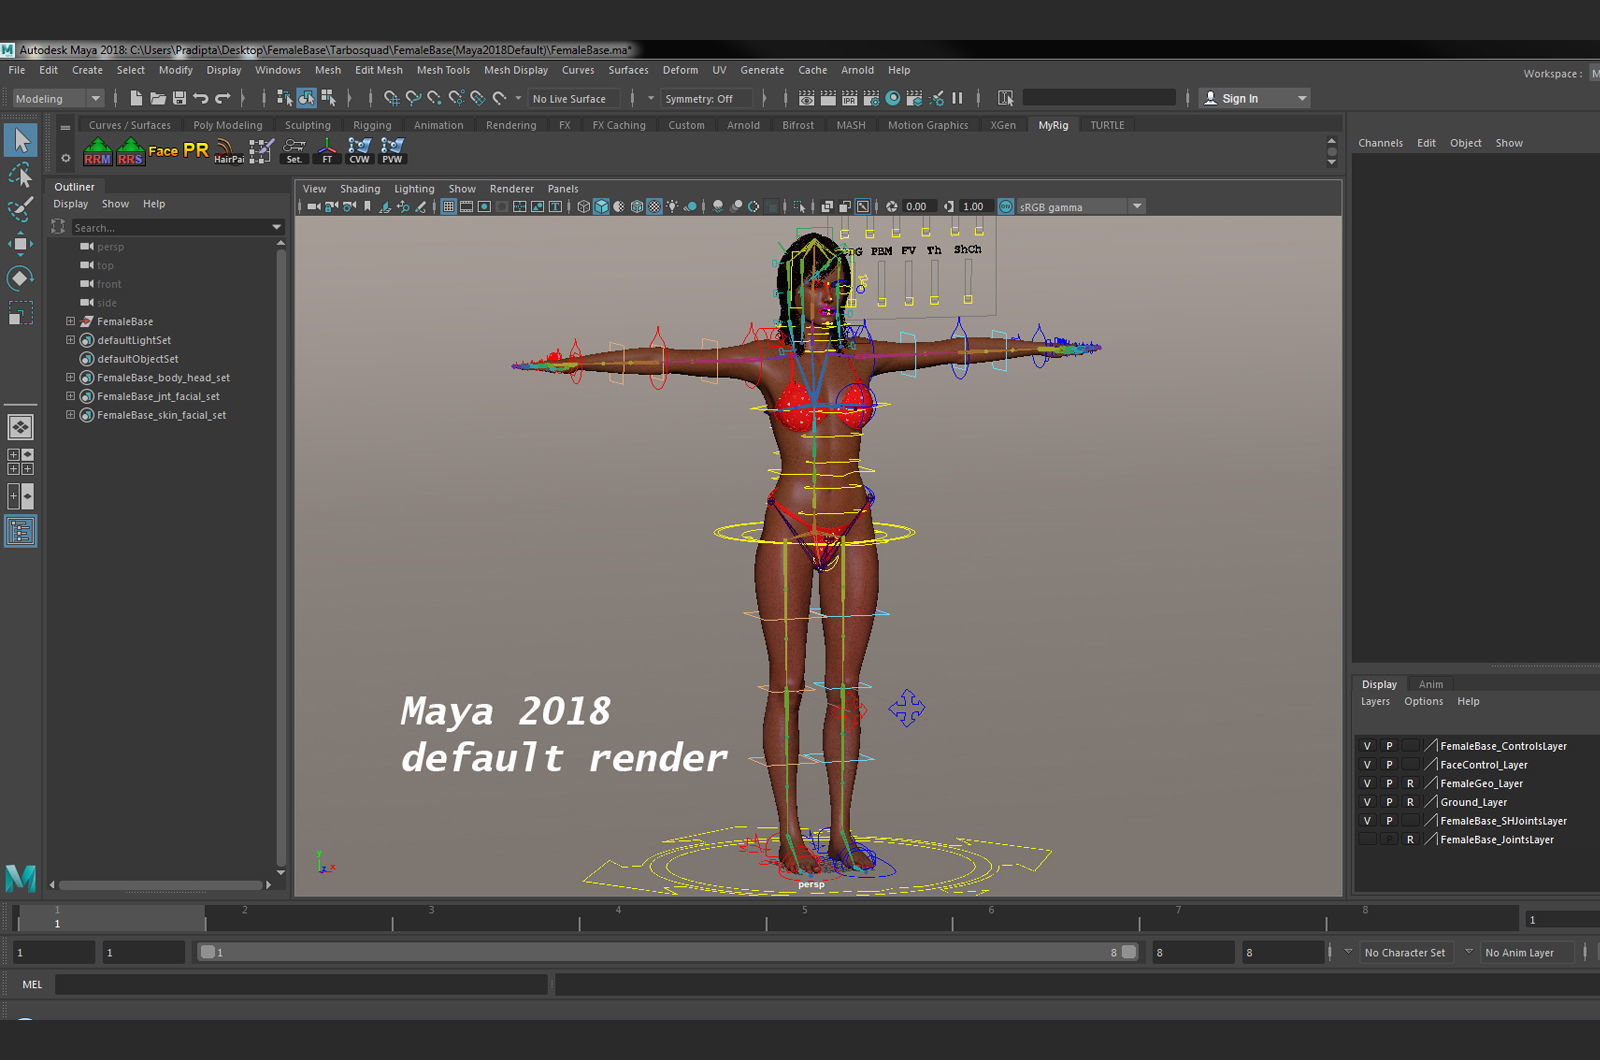Toggle the film gate viewport icon
Screen dimensions: 1600x1060
[467, 207]
